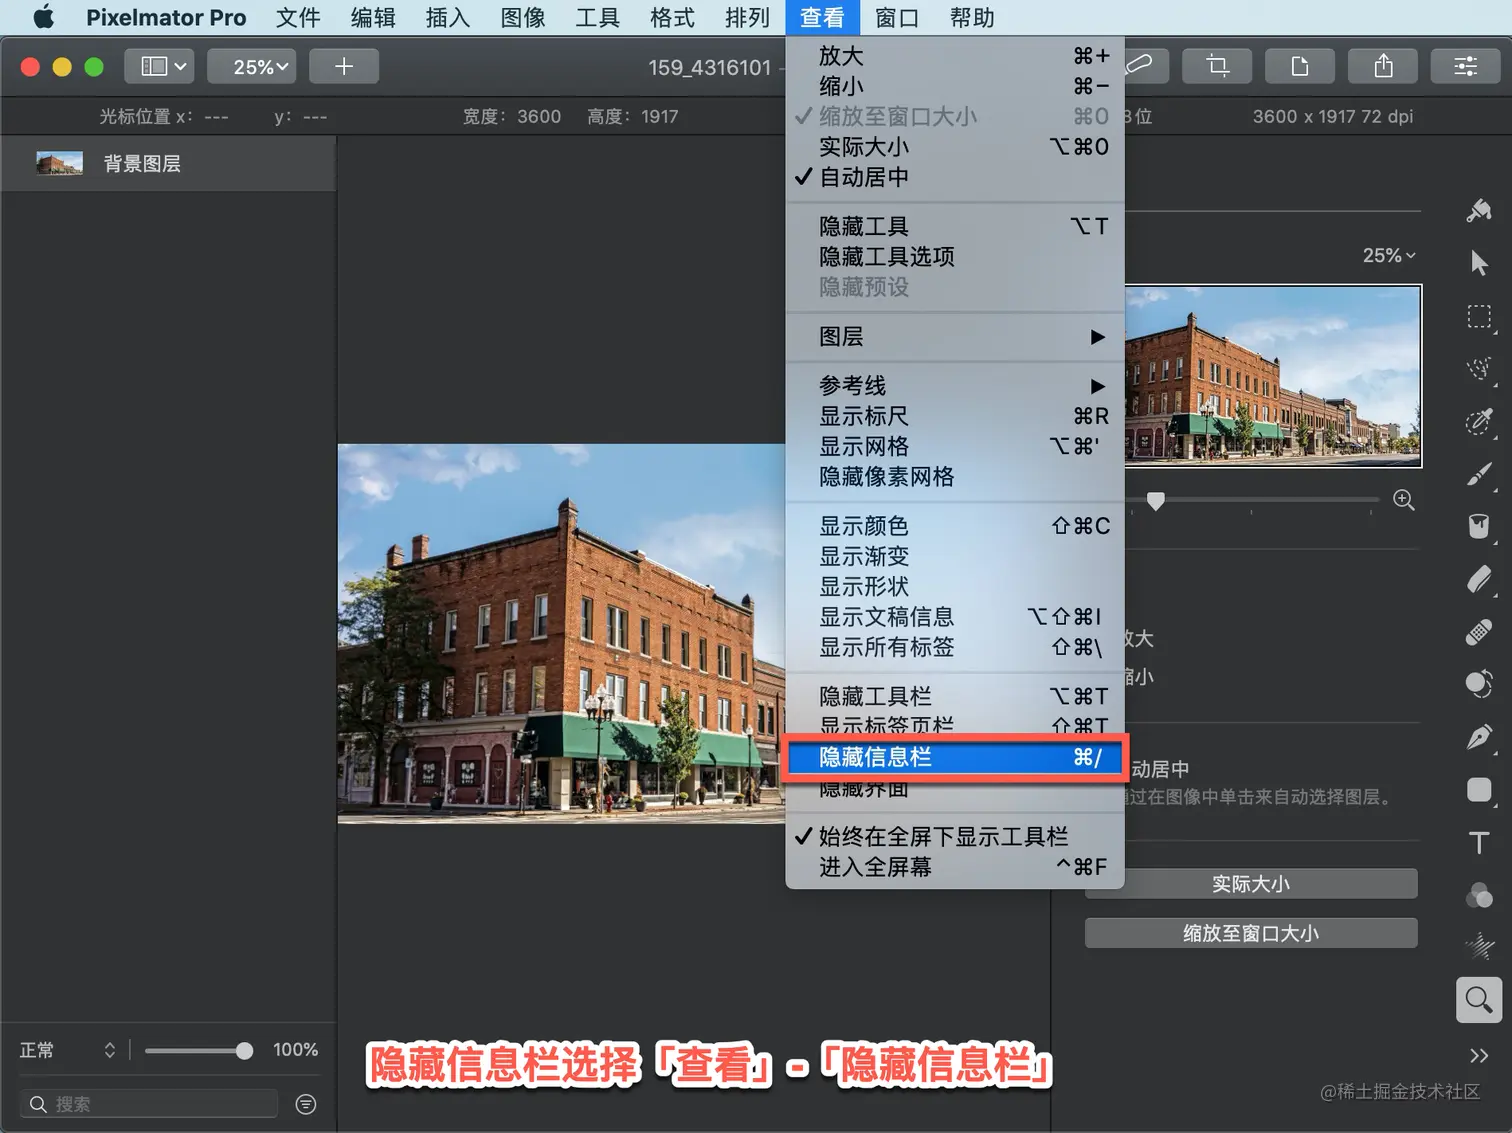
Task: Select the Color Adjustments tool
Action: 1479,895
